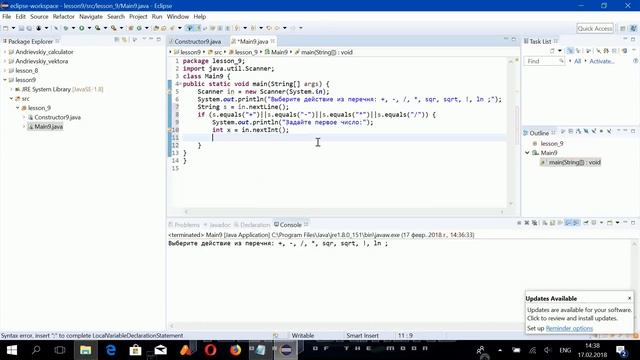The width and height of the screenshot is (640, 360).
Task: Click the Search toolbar icon
Action: tap(173, 28)
